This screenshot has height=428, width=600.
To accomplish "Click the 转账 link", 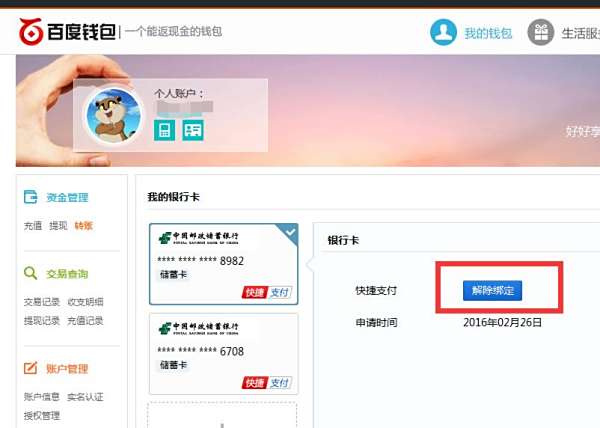I will (84, 226).
